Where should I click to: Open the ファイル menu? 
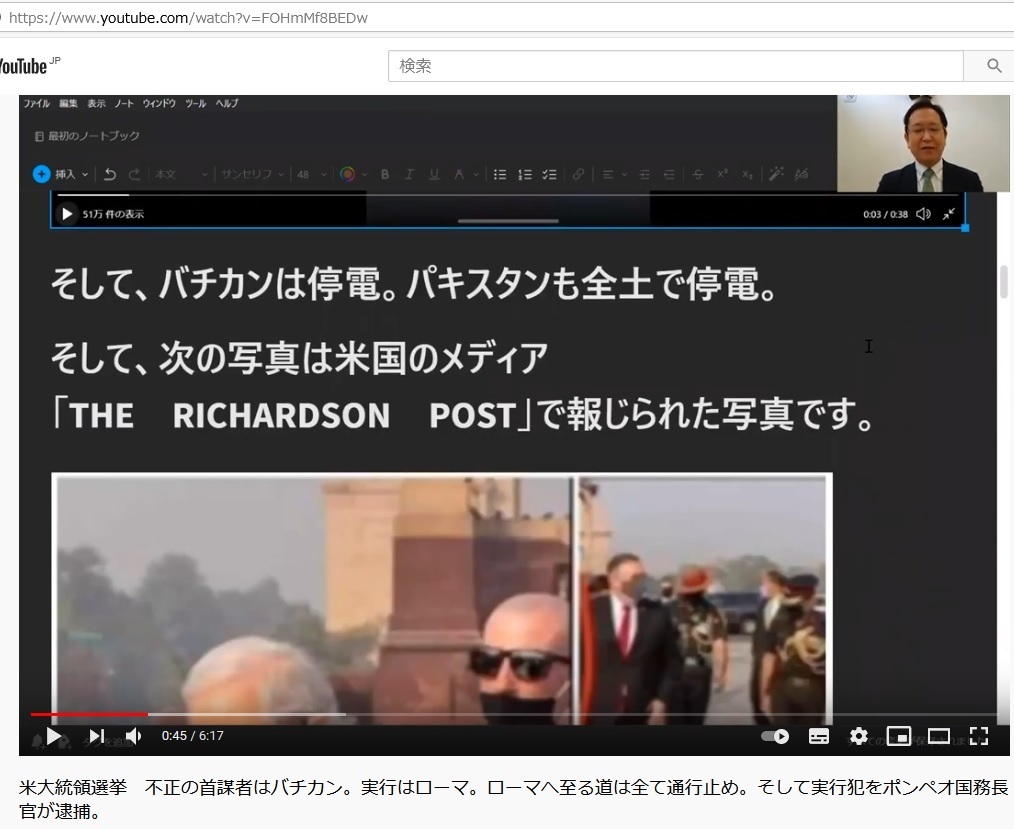click(37, 103)
